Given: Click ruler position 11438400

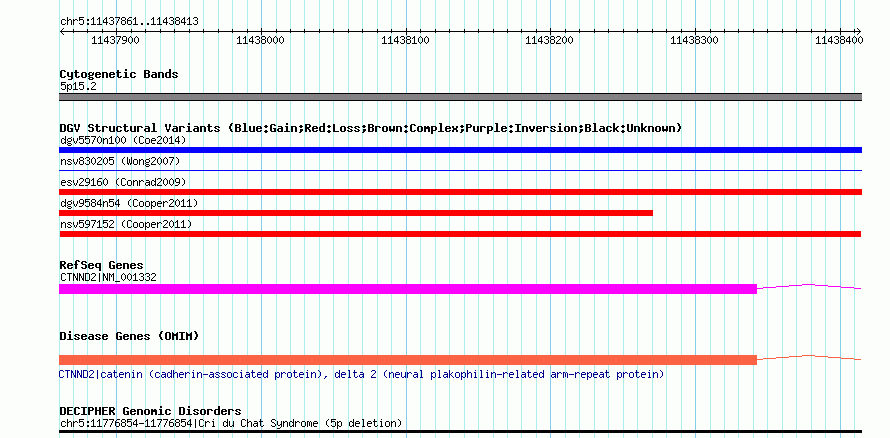Looking at the screenshot, I should [x=839, y=40].
